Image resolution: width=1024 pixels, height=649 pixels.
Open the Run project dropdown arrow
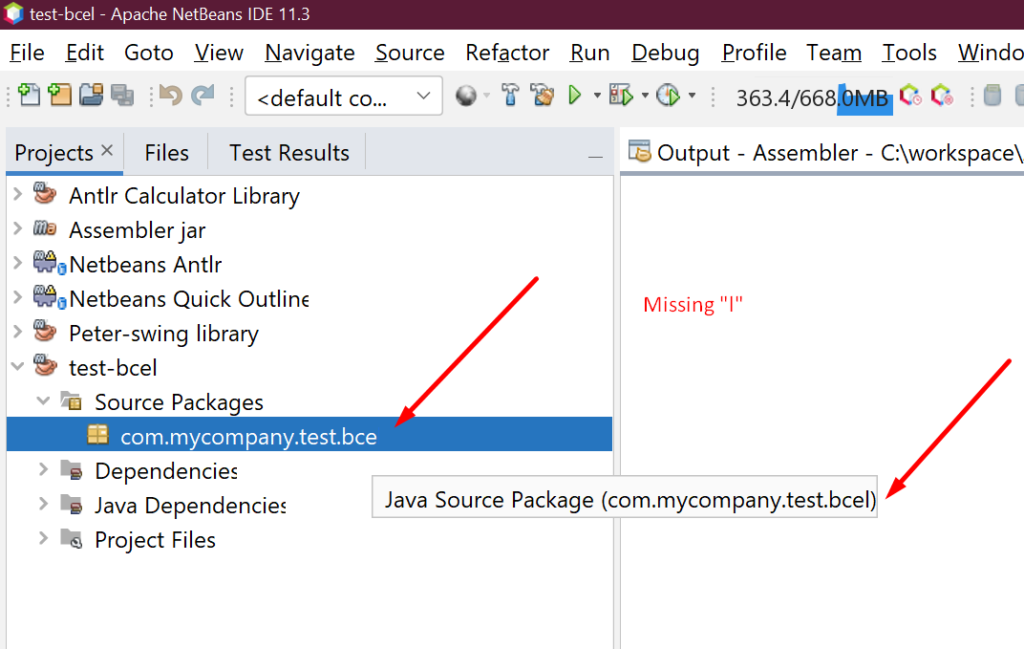pos(597,96)
